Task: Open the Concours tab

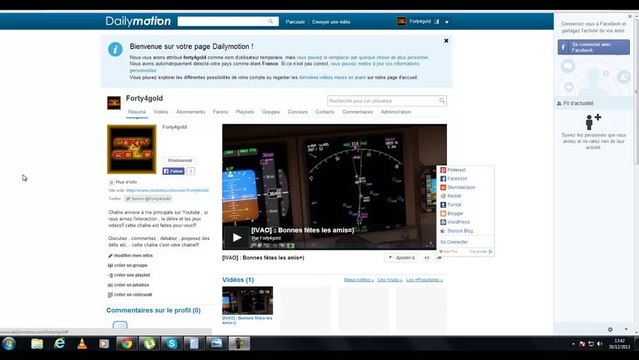Action: pos(297,112)
